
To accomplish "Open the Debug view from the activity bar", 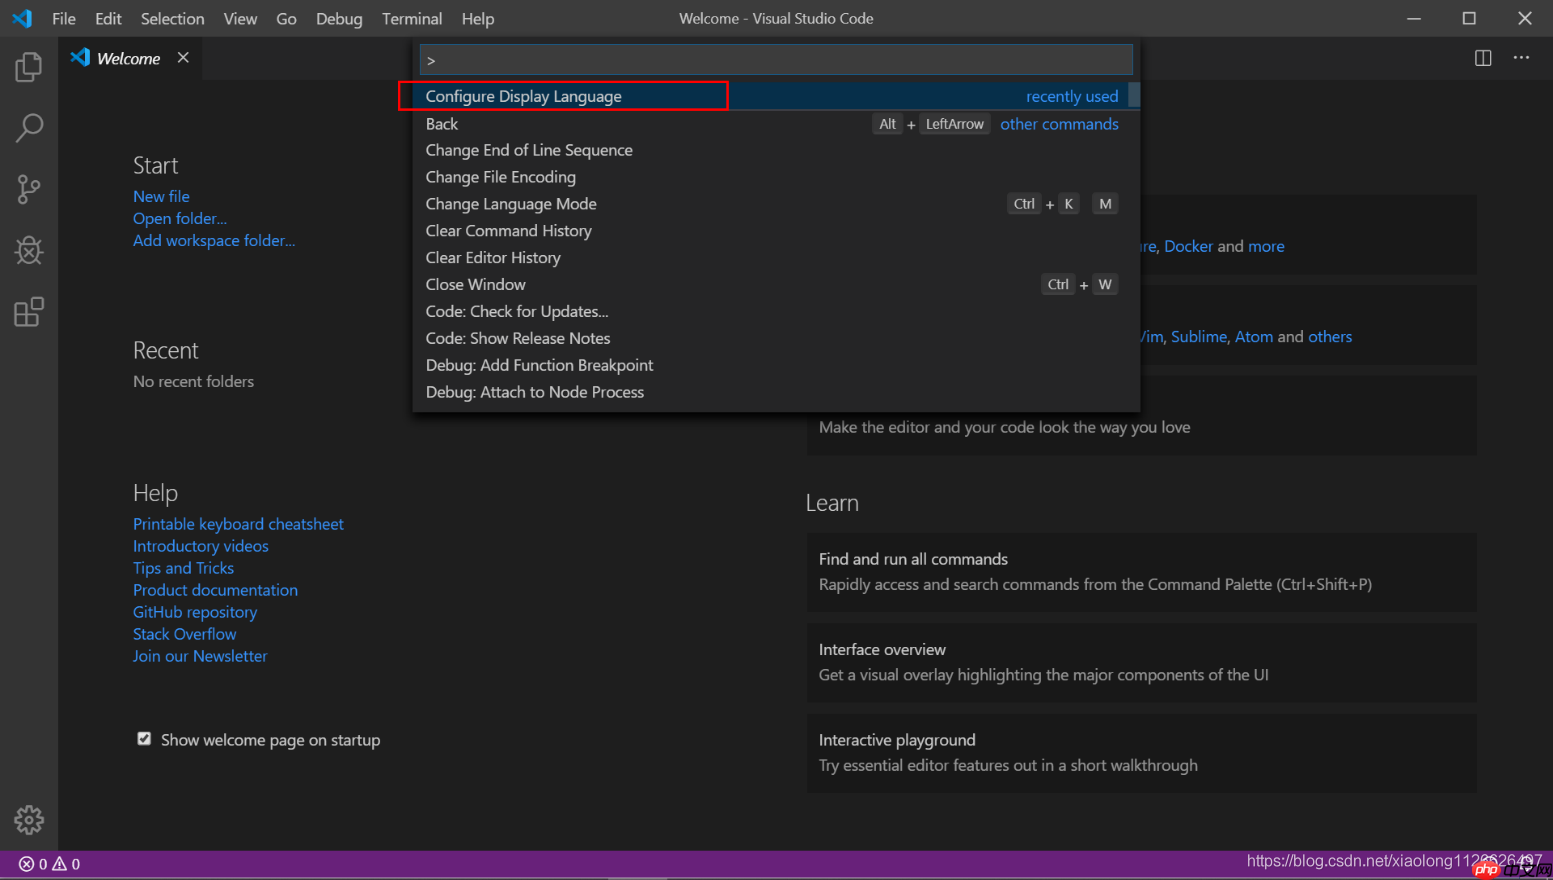I will click(x=28, y=251).
